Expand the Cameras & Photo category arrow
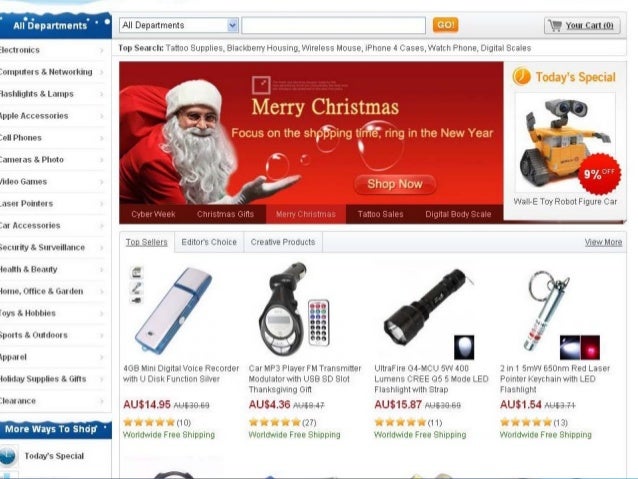638x479 pixels. coord(101,160)
